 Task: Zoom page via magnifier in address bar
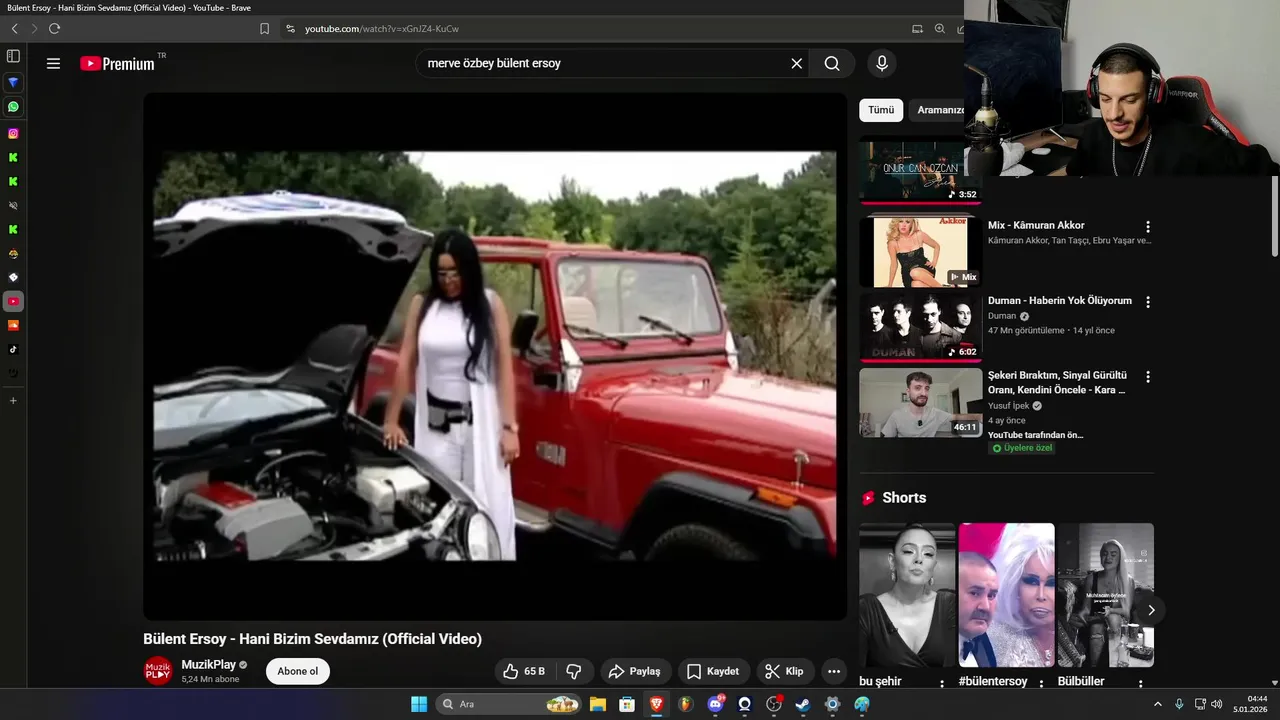(939, 29)
